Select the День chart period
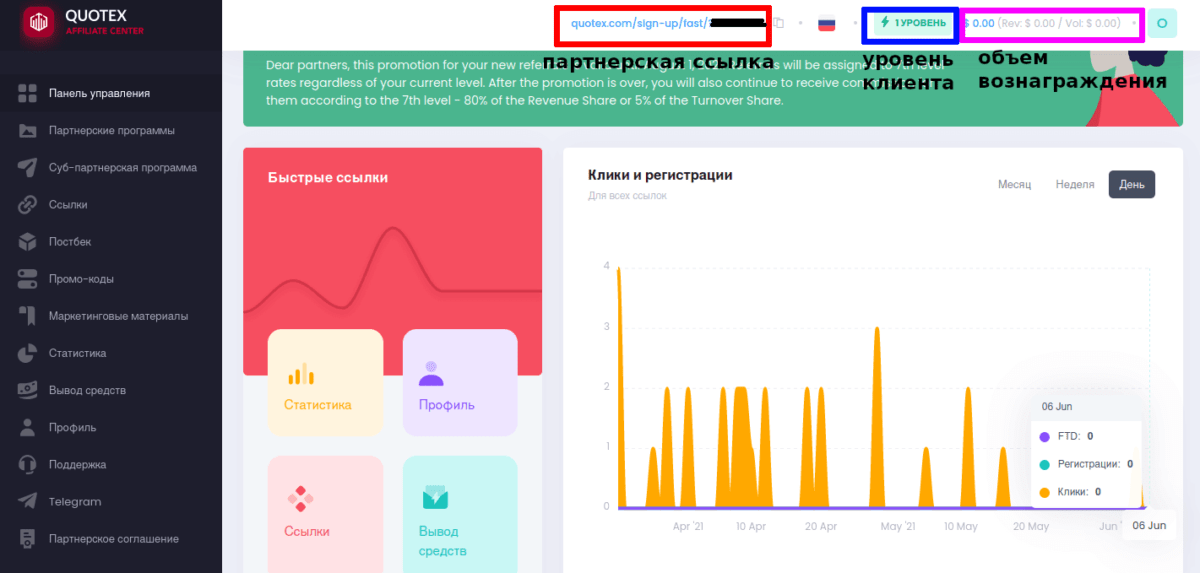Screen dimensions: 1200x573 pyautogui.click(x=1132, y=185)
